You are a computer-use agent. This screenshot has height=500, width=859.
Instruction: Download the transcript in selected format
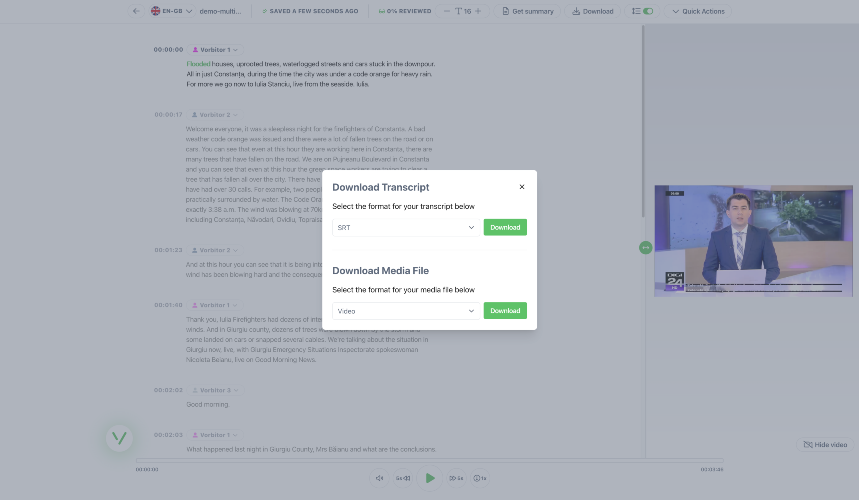[x=505, y=227]
